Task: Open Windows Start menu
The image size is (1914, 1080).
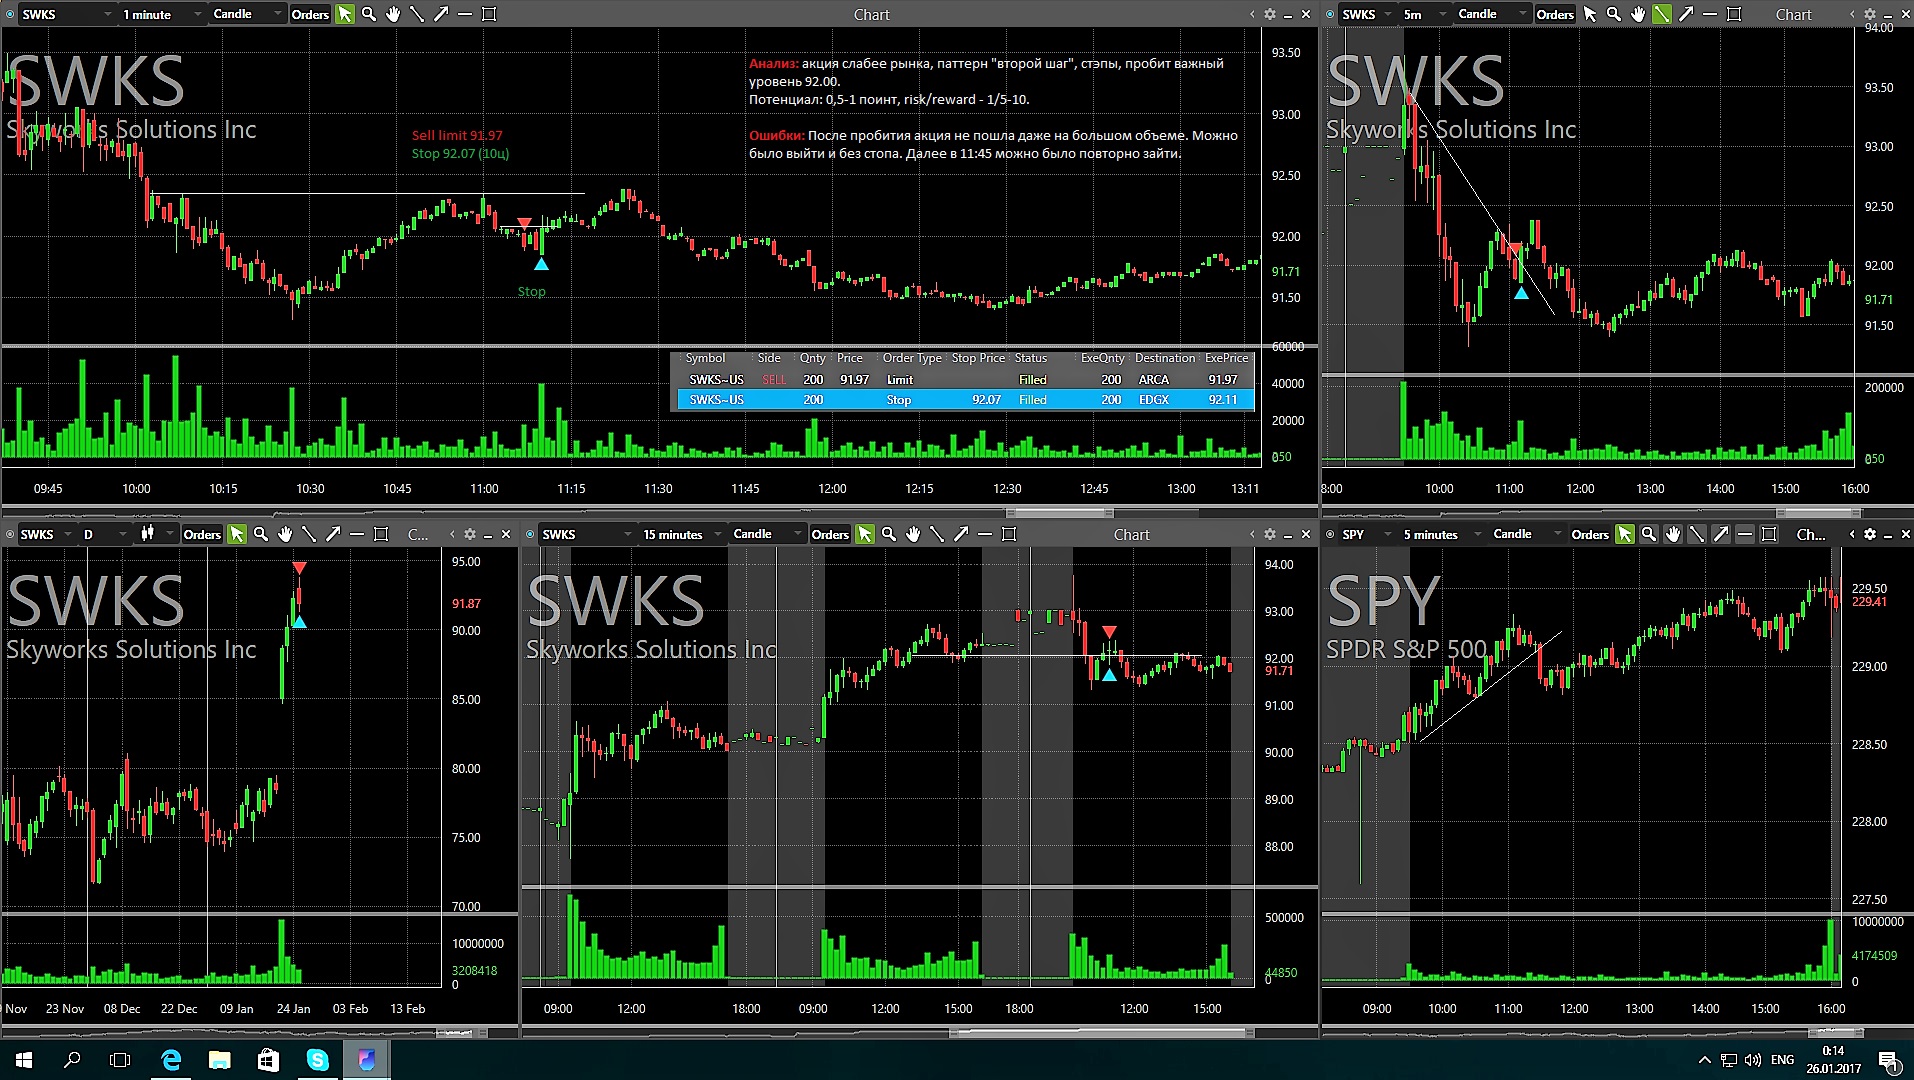Action: [x=24, y=1059]
